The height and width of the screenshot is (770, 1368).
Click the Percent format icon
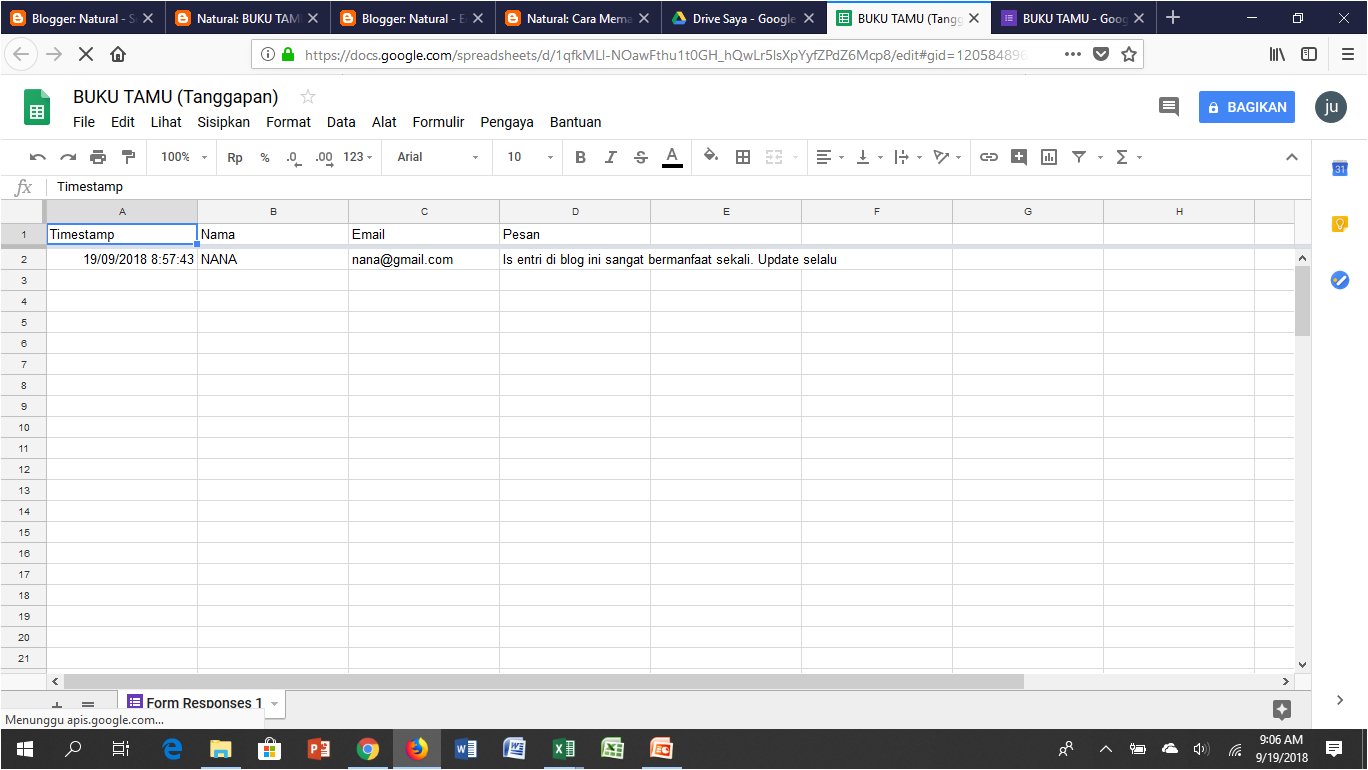[264, 157]
